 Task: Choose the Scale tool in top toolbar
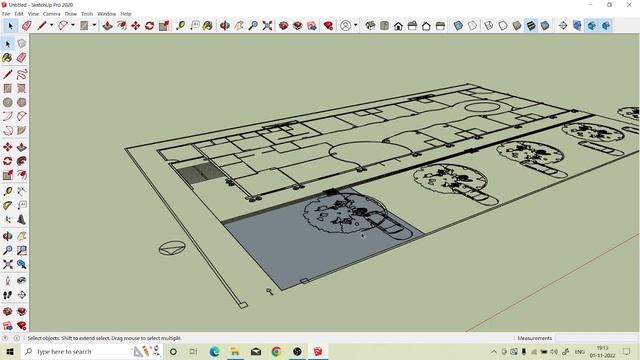coord(164,26)
